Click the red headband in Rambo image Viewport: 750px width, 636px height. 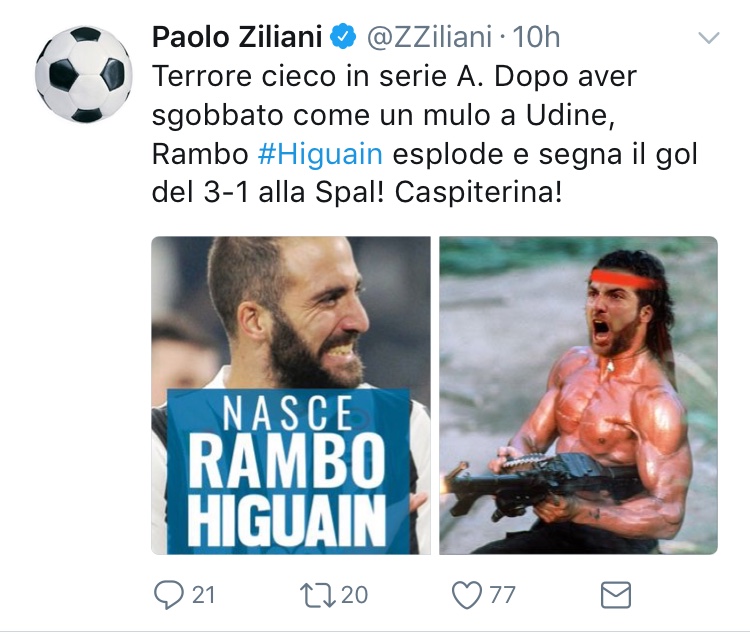point(623,279)
